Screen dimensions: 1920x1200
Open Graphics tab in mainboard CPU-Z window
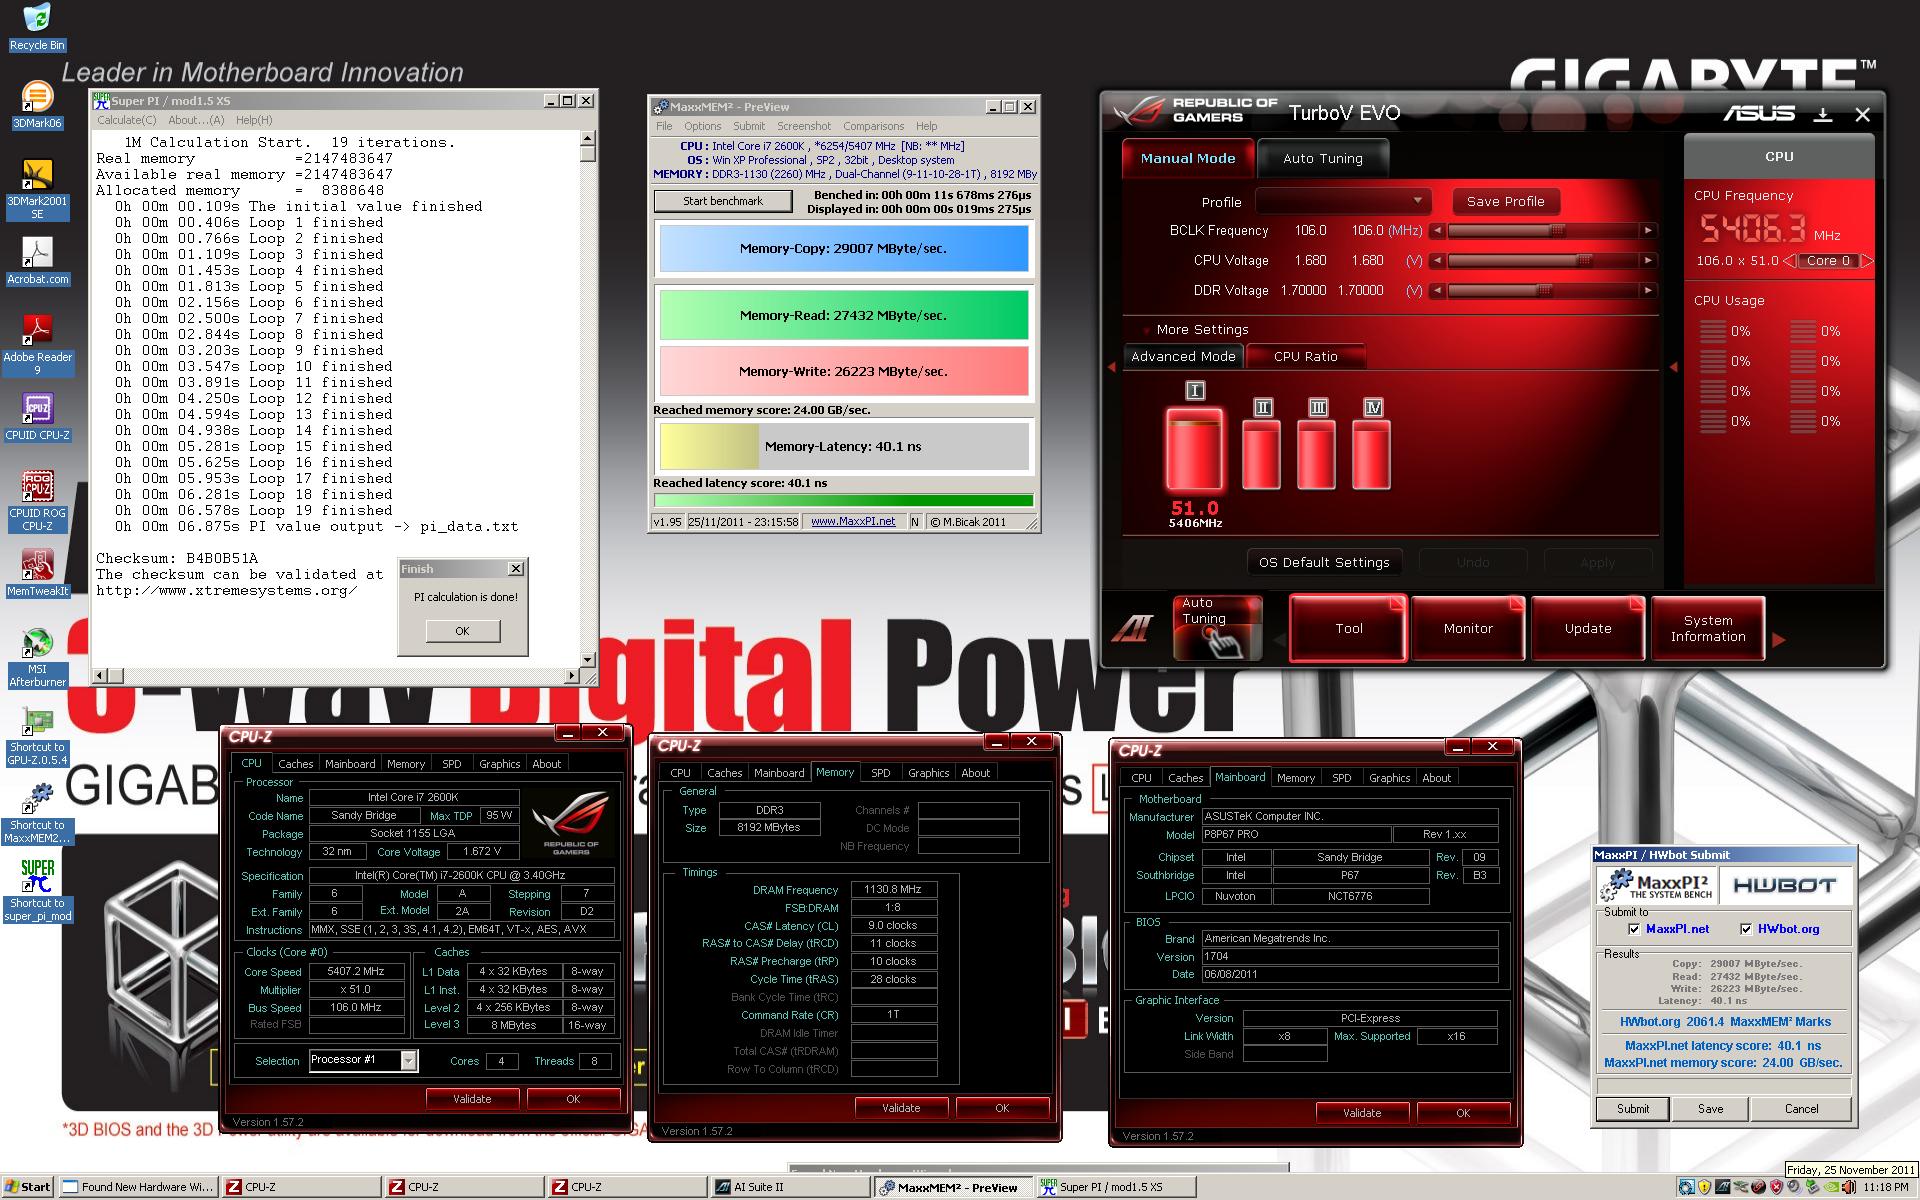click(x=1389, y=778)
